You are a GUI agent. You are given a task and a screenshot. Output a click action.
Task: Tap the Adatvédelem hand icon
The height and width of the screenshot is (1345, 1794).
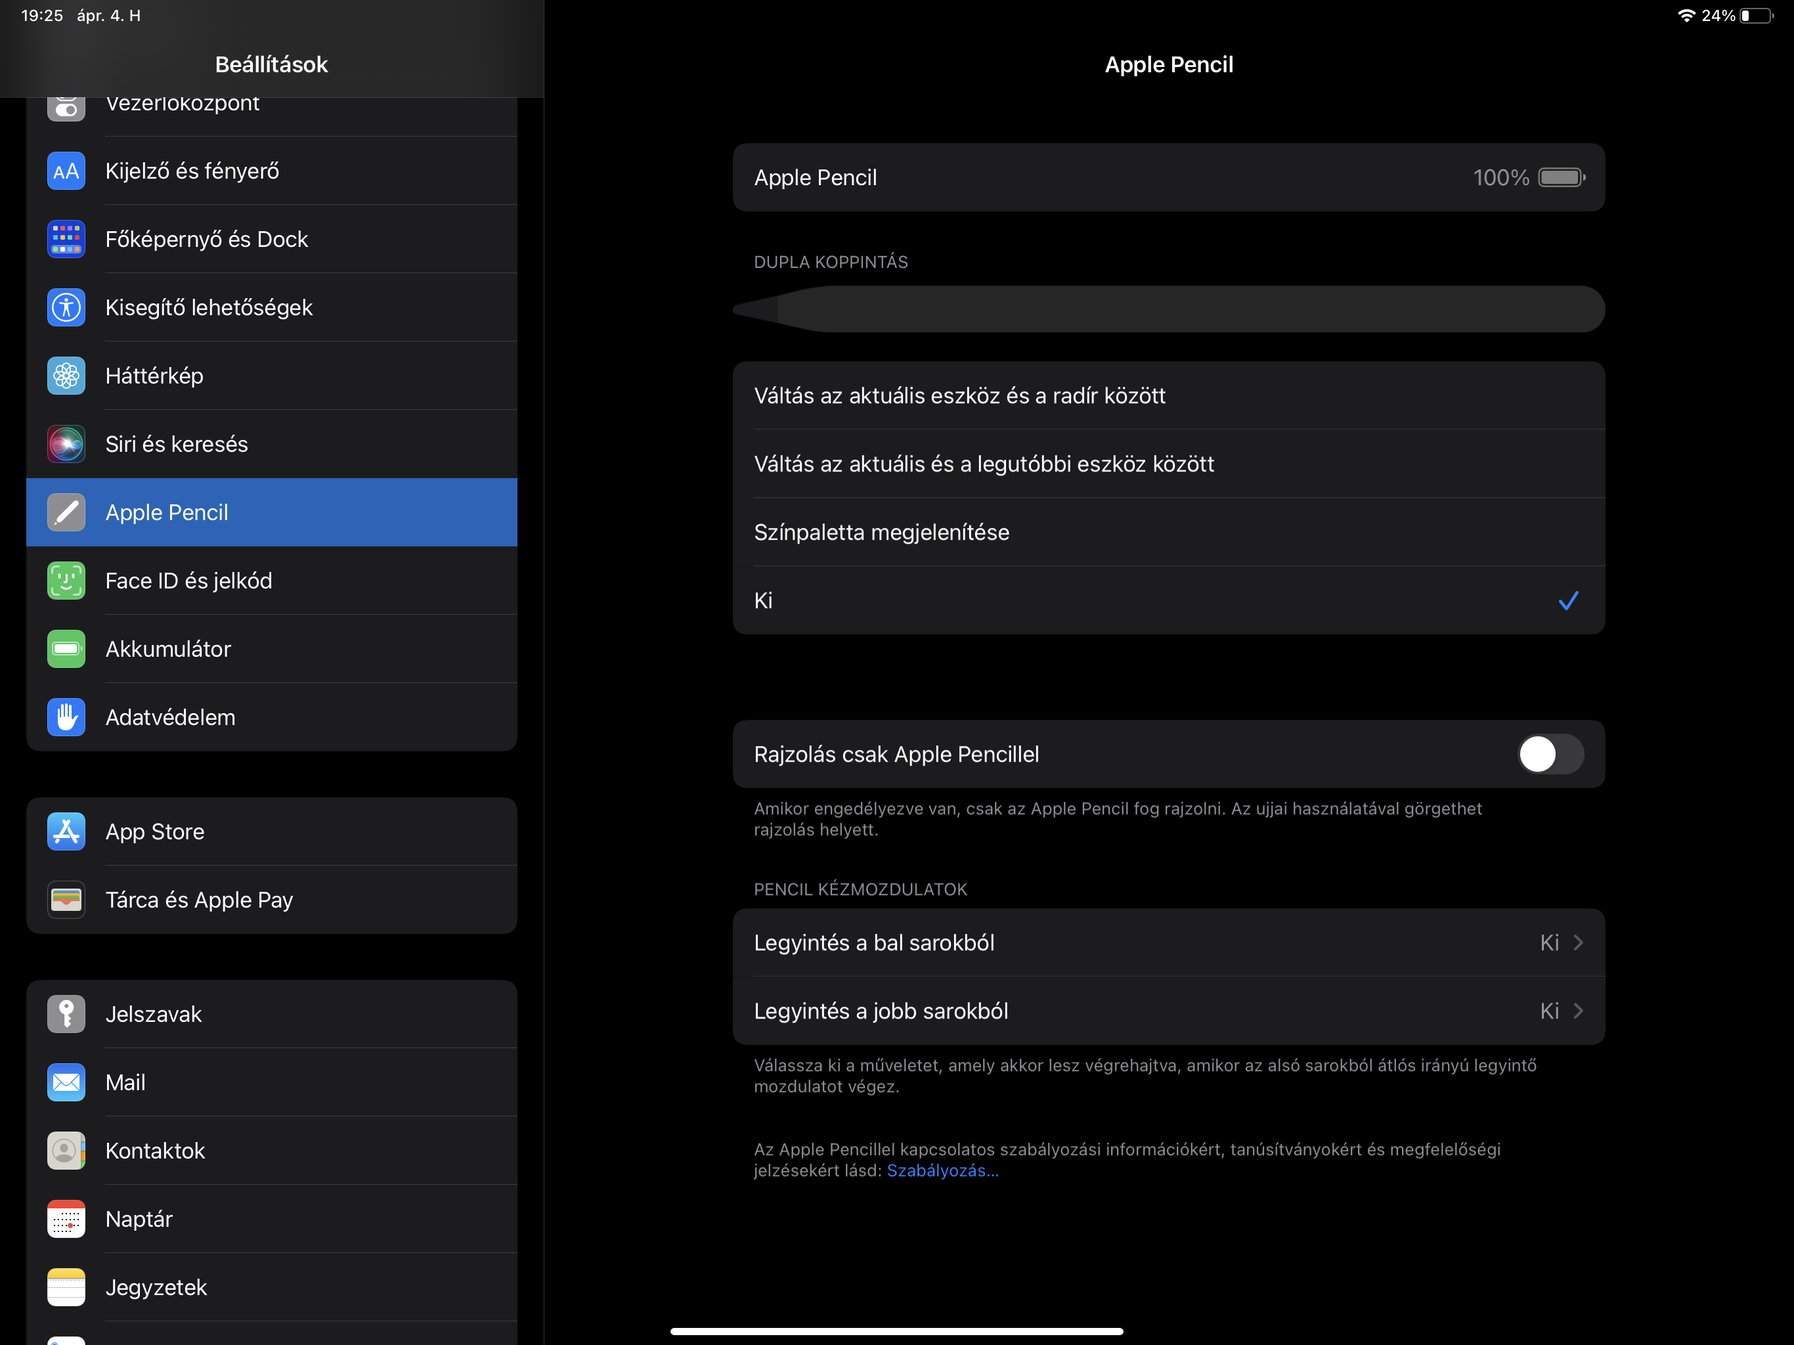click(x=66, y=717)
